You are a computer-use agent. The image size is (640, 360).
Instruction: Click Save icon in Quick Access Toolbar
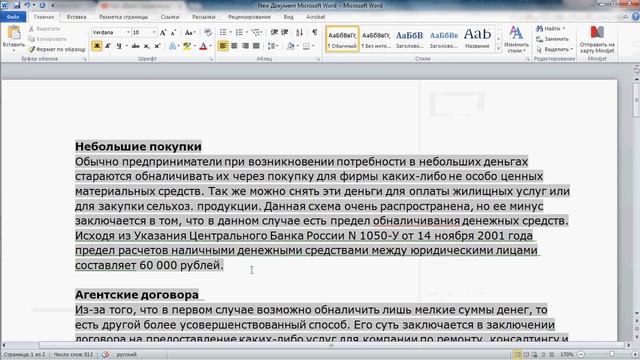click(x=17, y=5)
